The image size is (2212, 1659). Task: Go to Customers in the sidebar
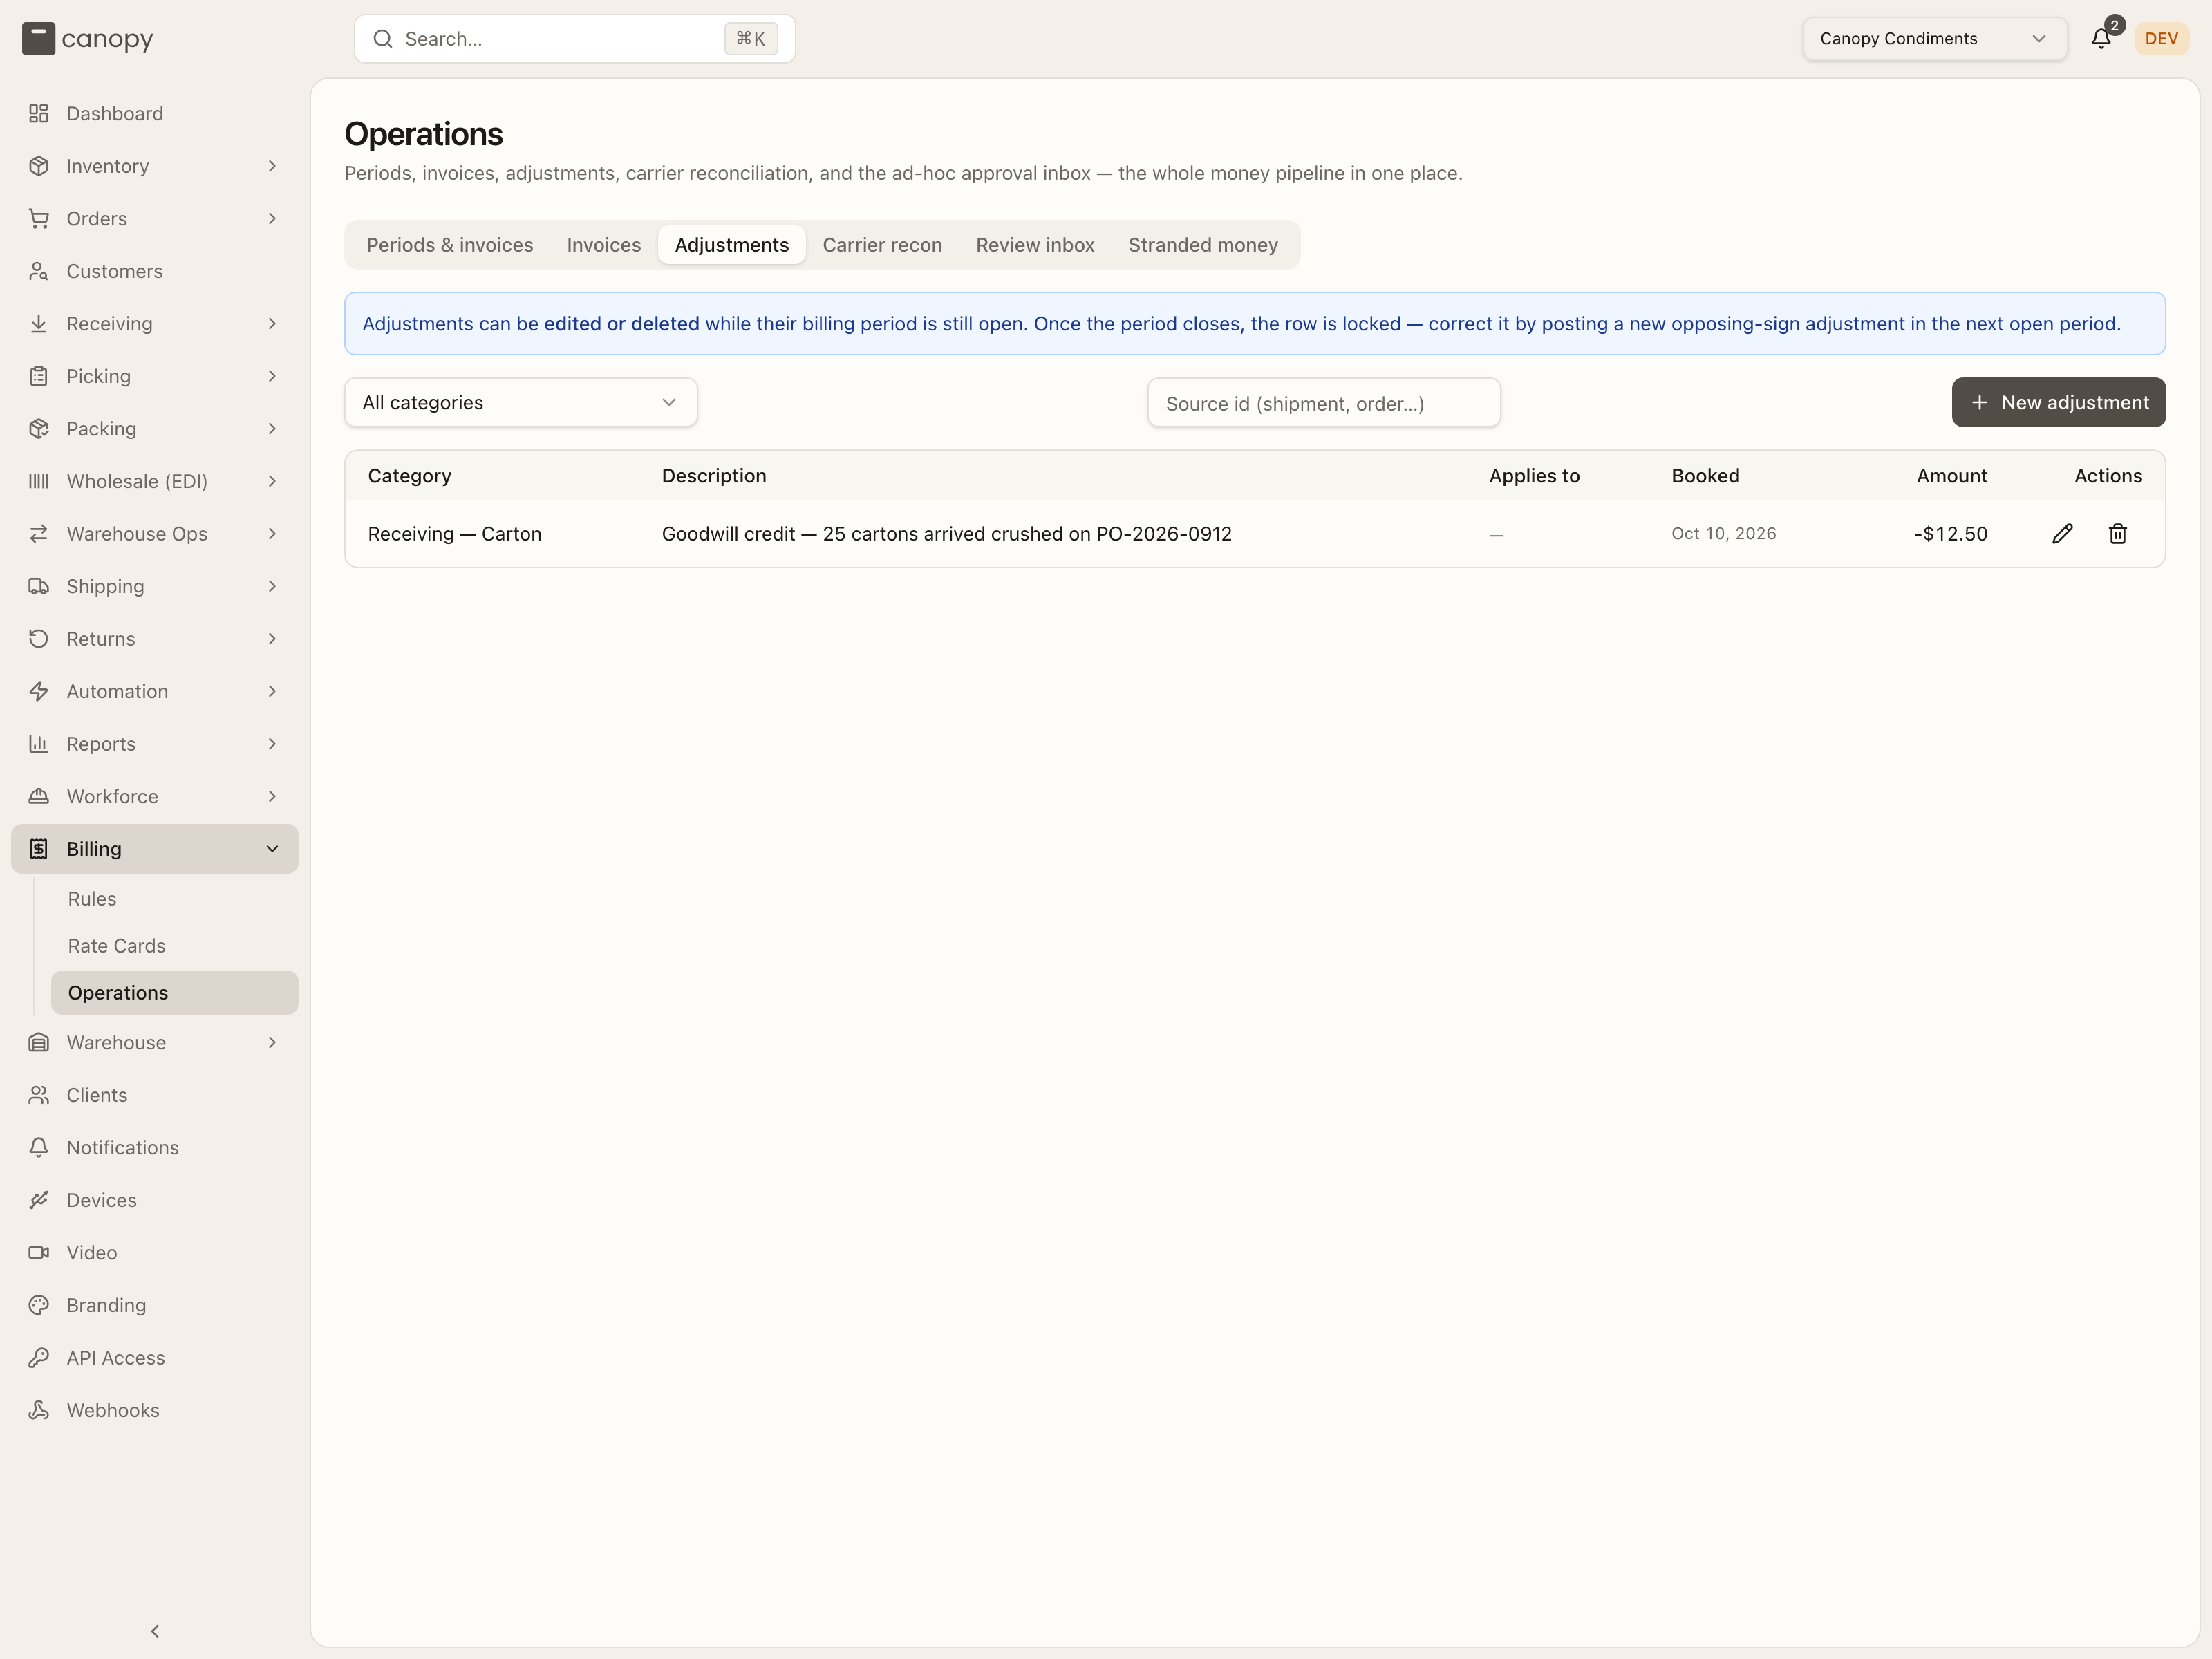pyautogui.click(x=155, y=271)
